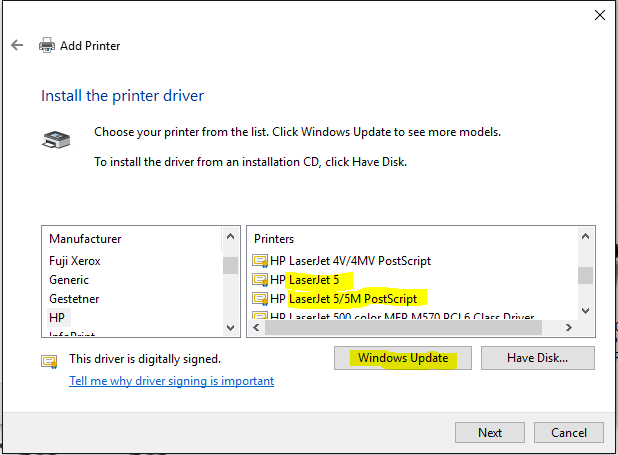Click the digitally signed certificate icon
Viewport: 618px width, 455px height.
49,361
